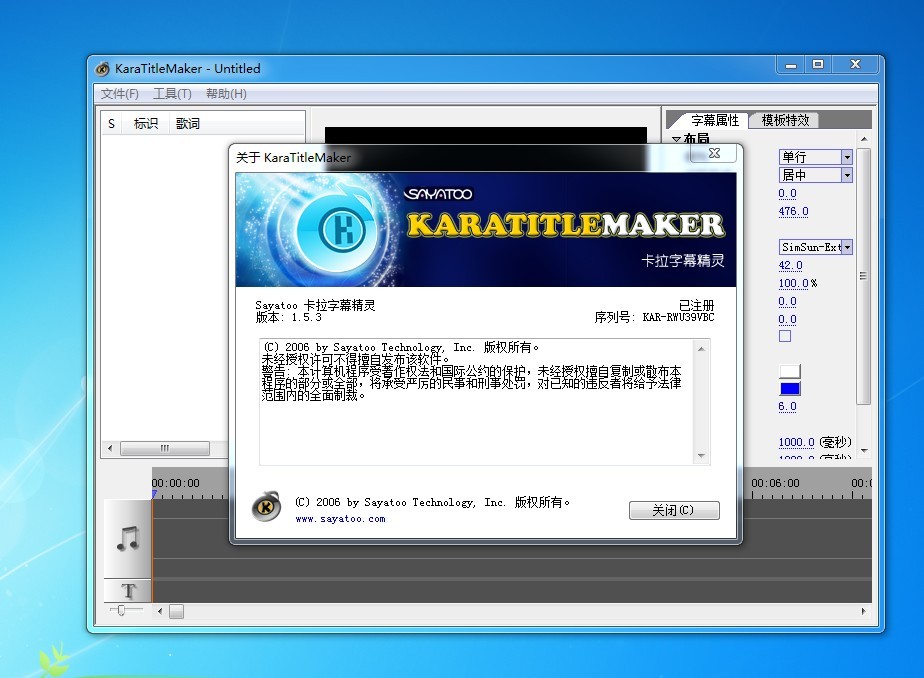Switch to the 模板特效 tab
Viewport: 924px width, 678px height.
[x=785, y=120]
